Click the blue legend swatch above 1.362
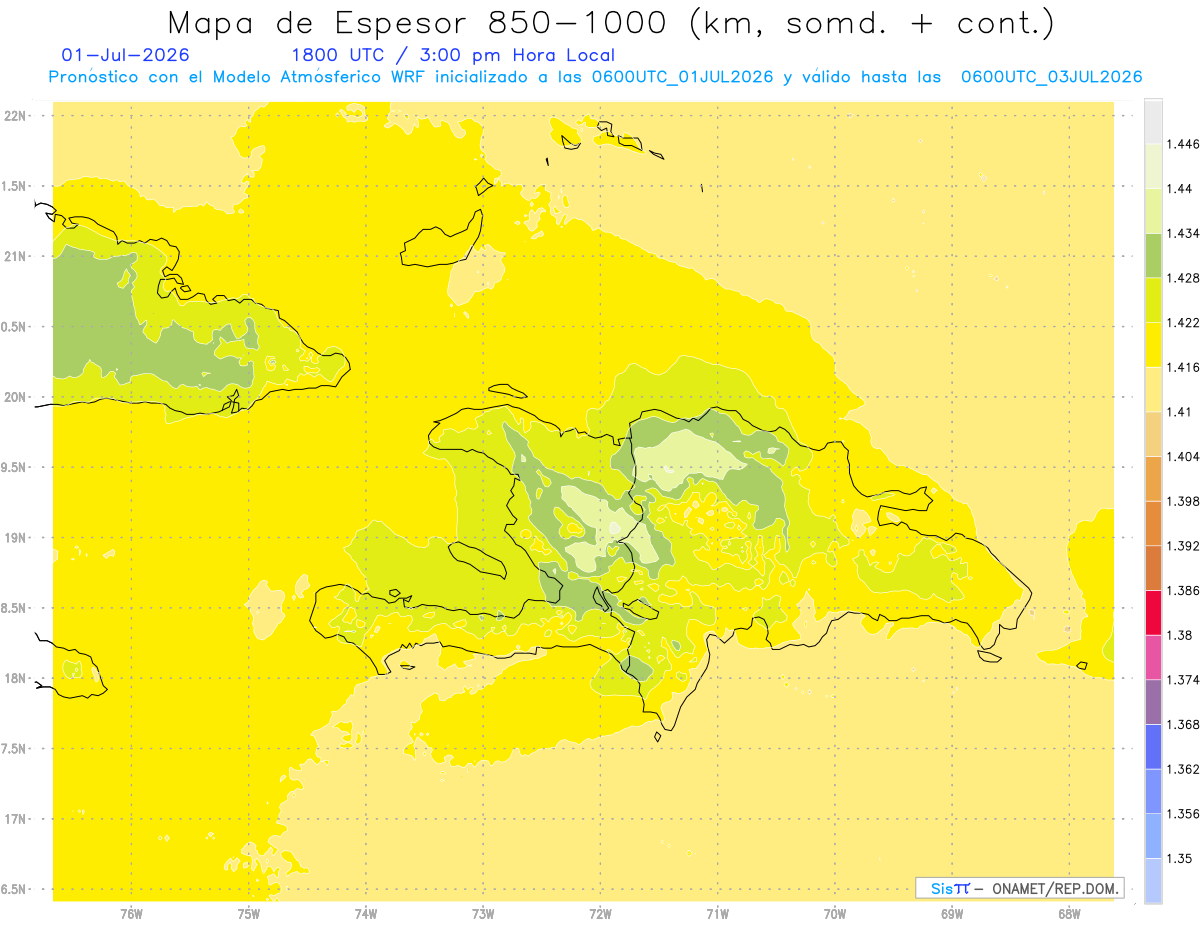 (1154, 746)
